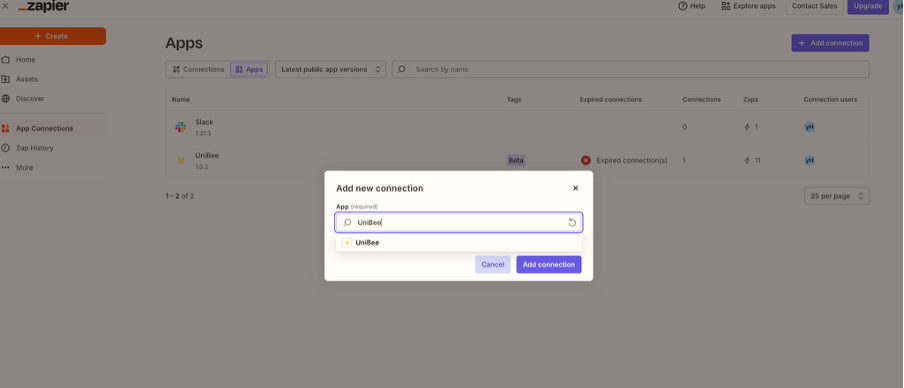Click the Expired connections column header
Screen dimensions: 904x388
tap(611, 100)
